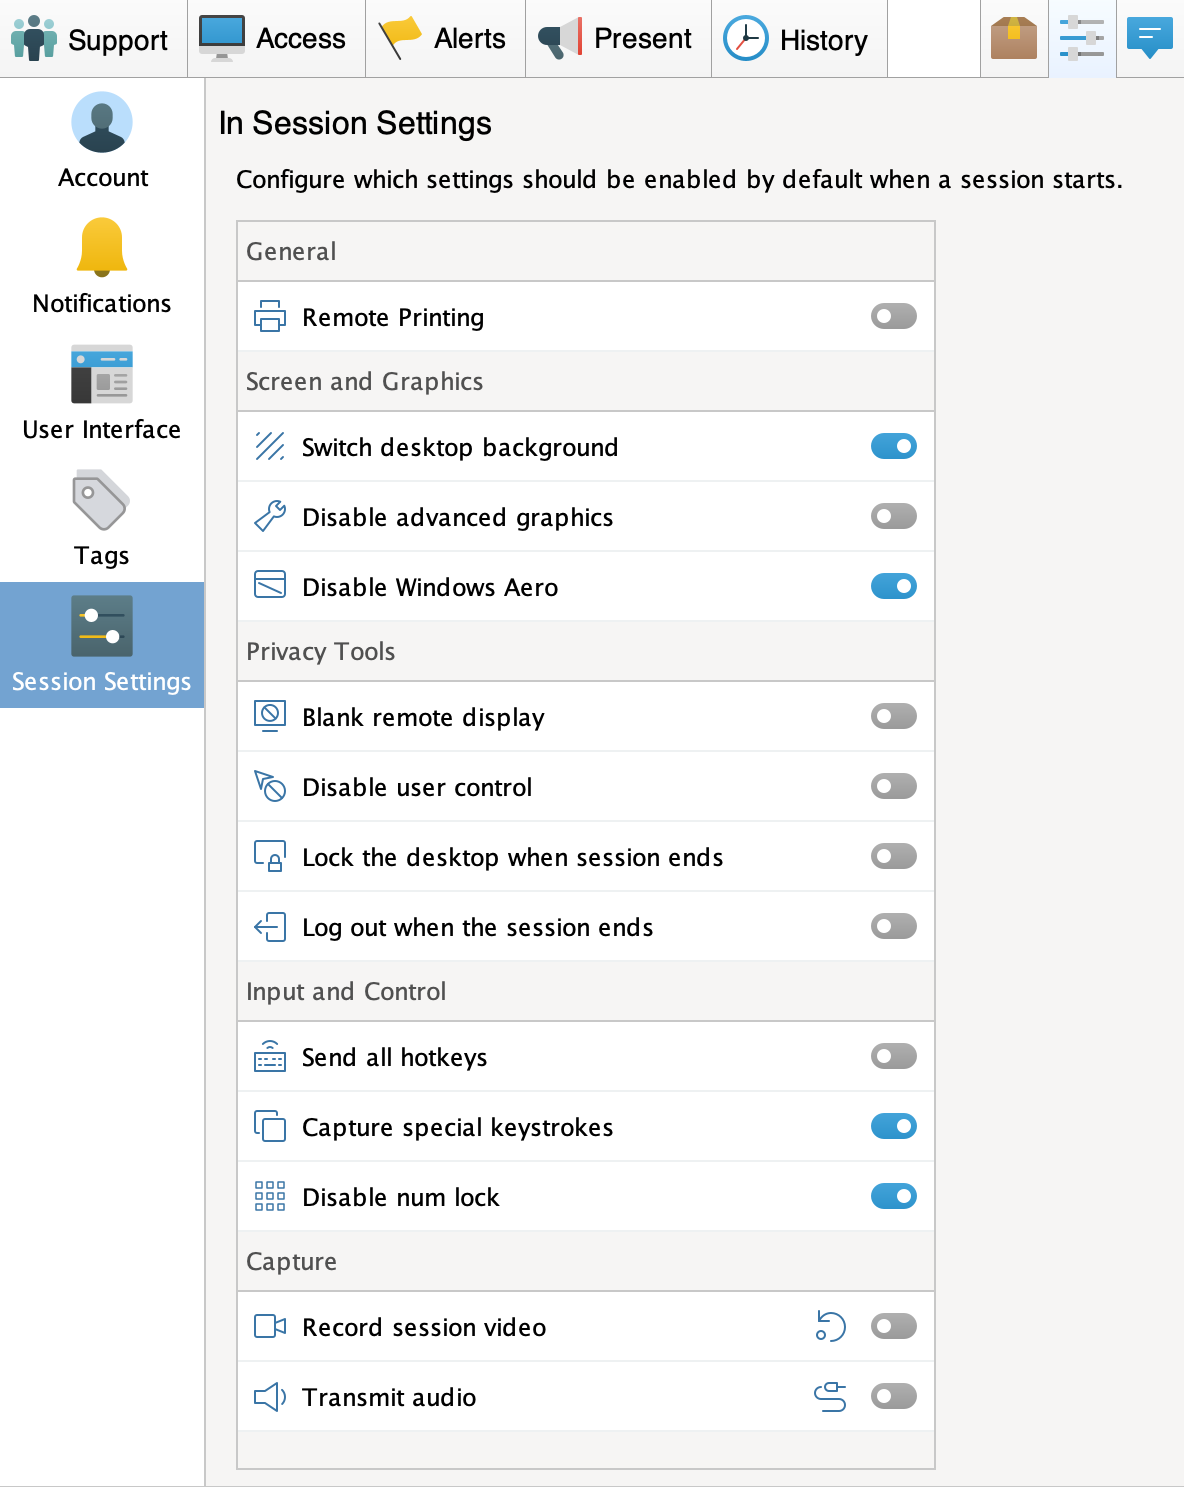Click the restart options icon on Record session video row
This screenshot has height=1487, width=1184.
click(830, 1326)
